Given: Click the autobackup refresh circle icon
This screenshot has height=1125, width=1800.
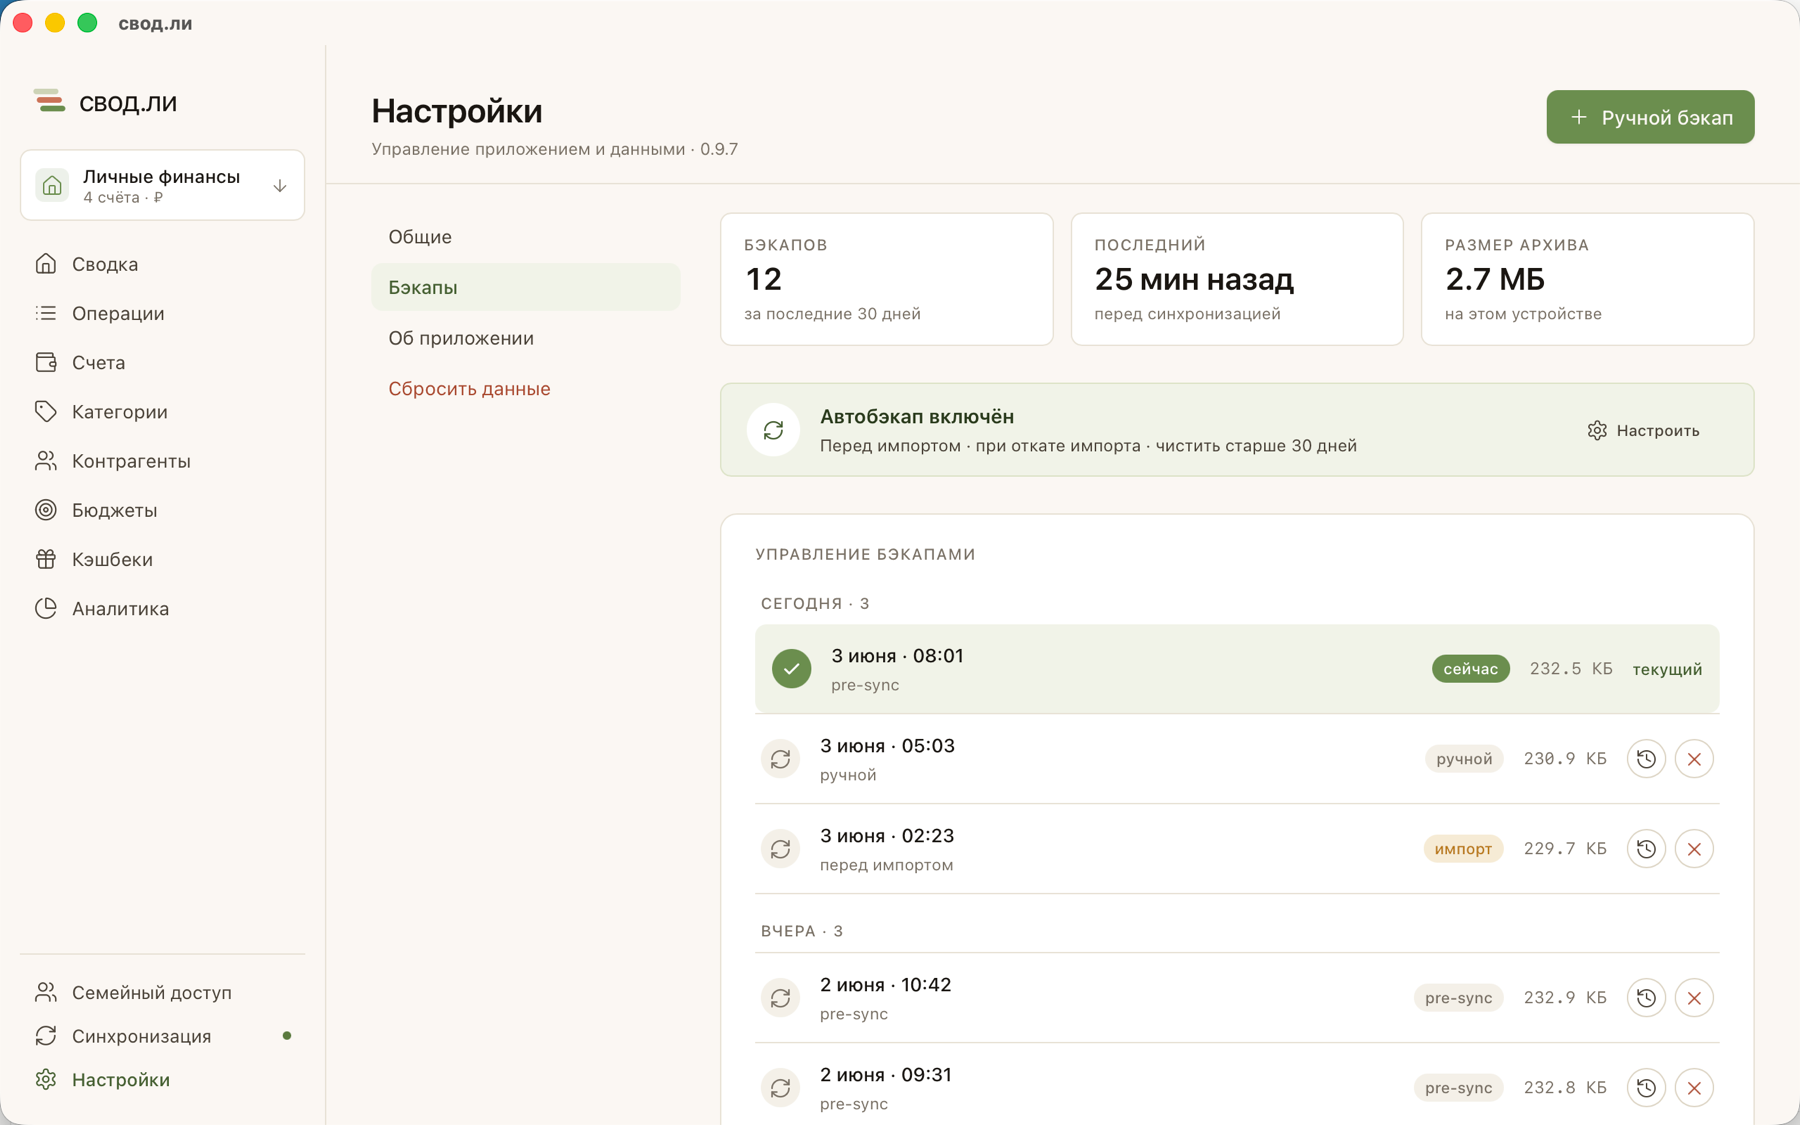Looking at the screenshot, I should 773,430.
